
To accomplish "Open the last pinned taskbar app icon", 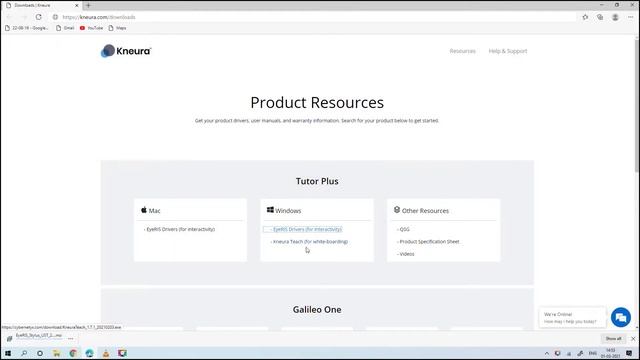I will pyautogui.click(x=122, y=353).
